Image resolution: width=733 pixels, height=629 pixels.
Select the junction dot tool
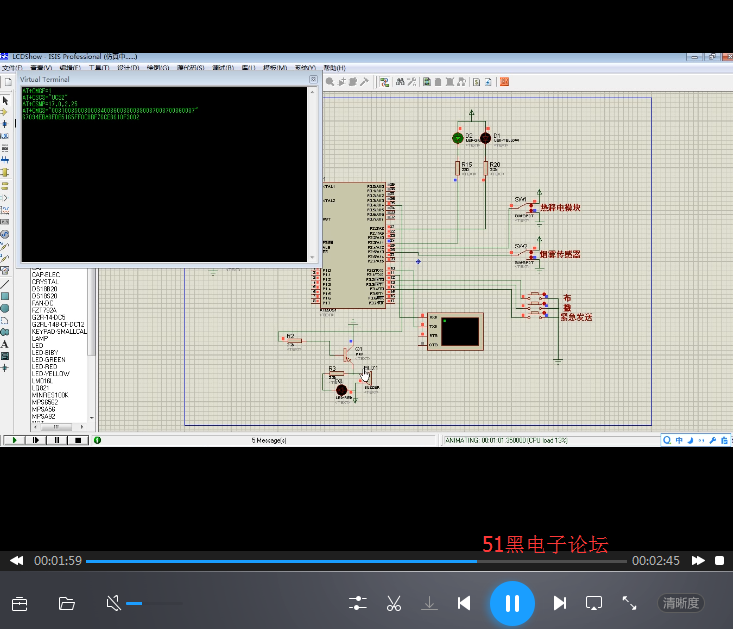click(5, 124)
